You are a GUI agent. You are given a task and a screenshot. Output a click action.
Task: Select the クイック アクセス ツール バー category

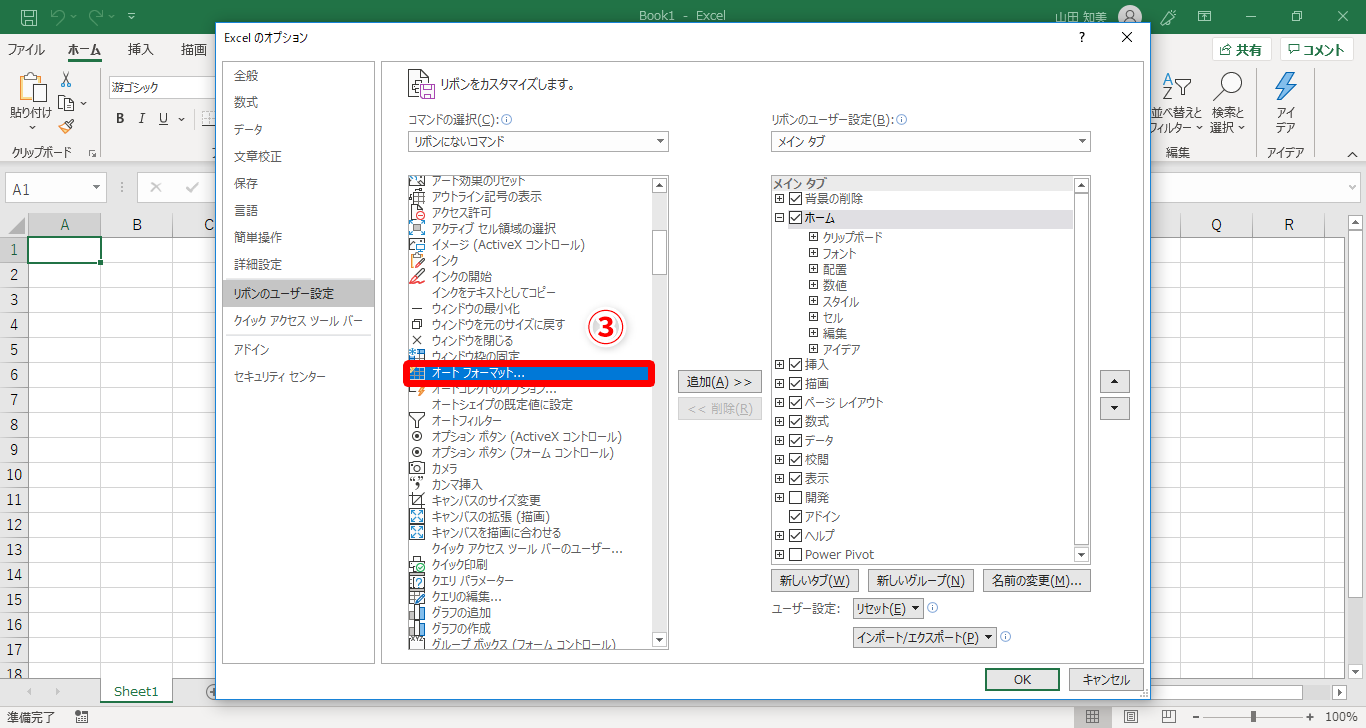click(x=298, y=322)
